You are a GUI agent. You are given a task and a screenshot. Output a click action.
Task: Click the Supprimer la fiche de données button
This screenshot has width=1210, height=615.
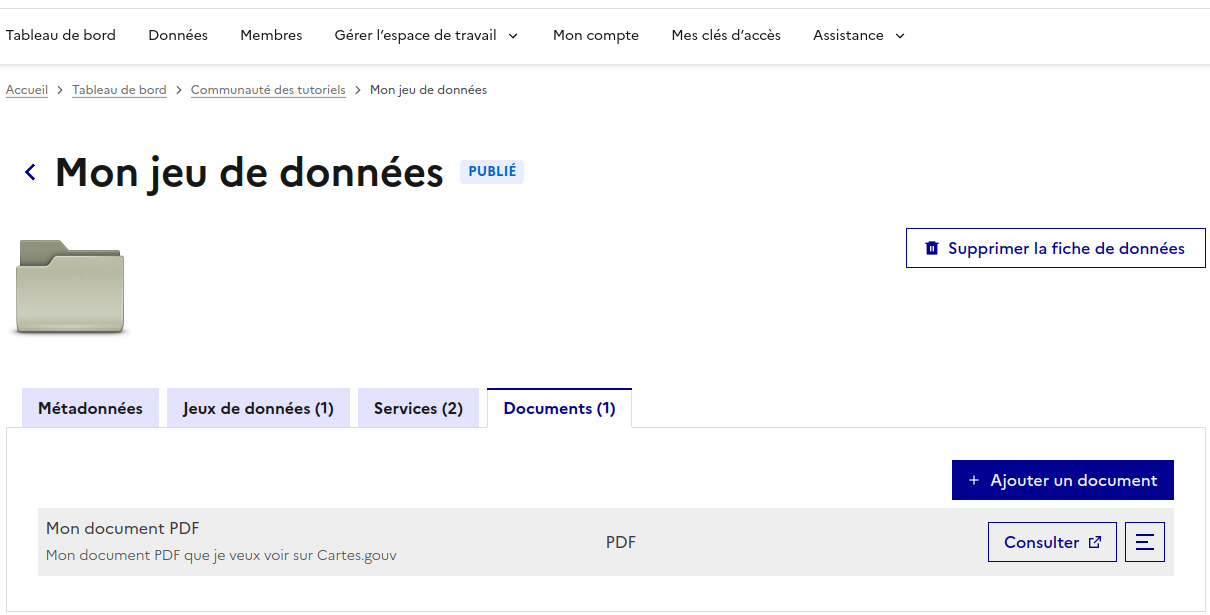(1055, 248)
